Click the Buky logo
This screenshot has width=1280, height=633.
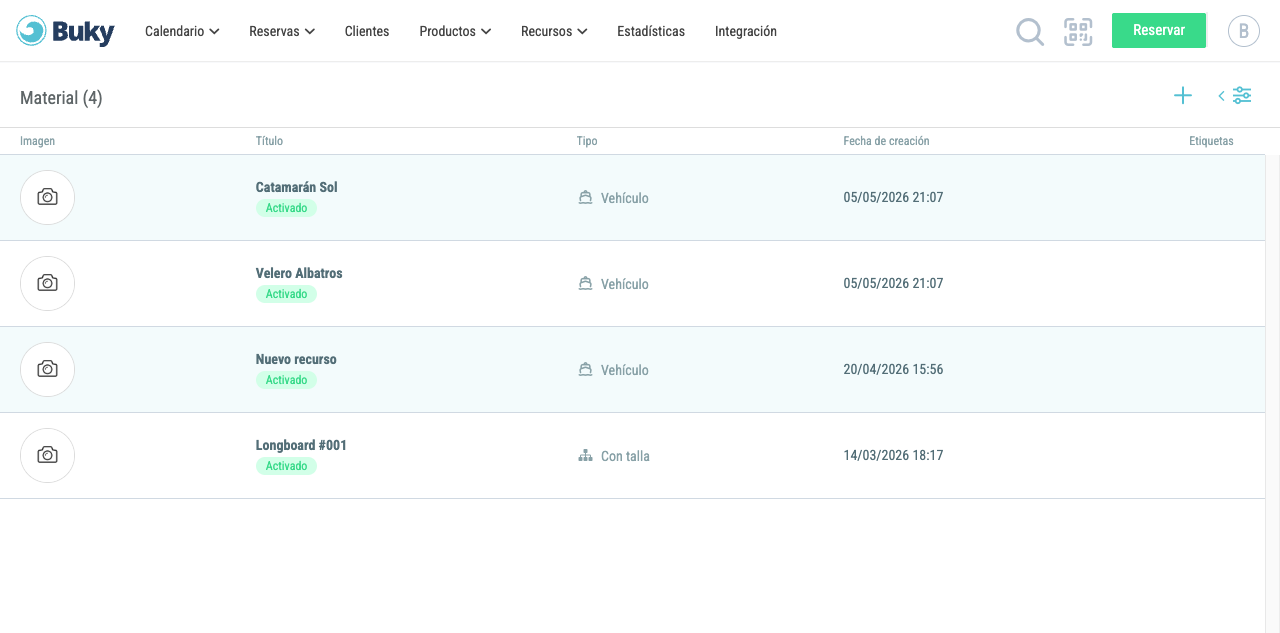tap(66, 31)
